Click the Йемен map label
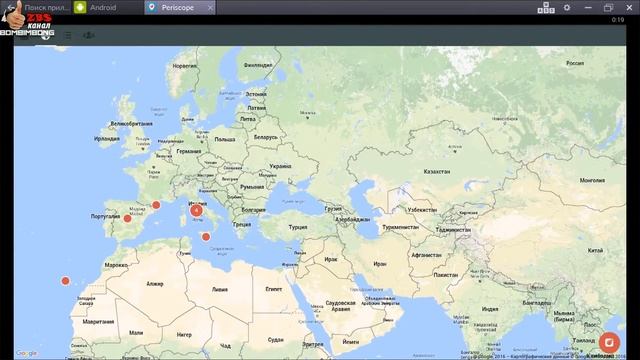640x360 pixels. pyautogui.click(x=351, y=342)
